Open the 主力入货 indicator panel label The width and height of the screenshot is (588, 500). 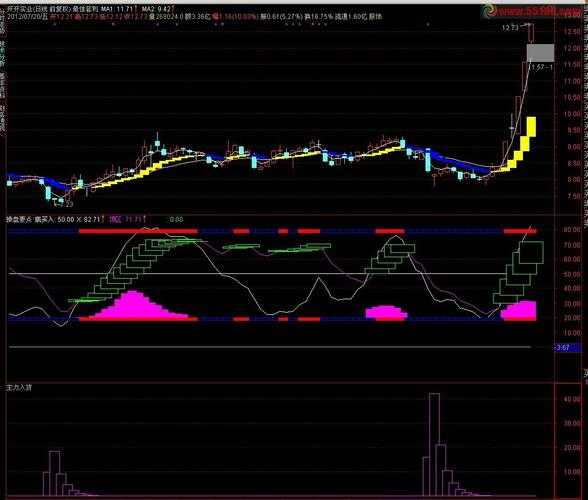click(x=19, y=387)
